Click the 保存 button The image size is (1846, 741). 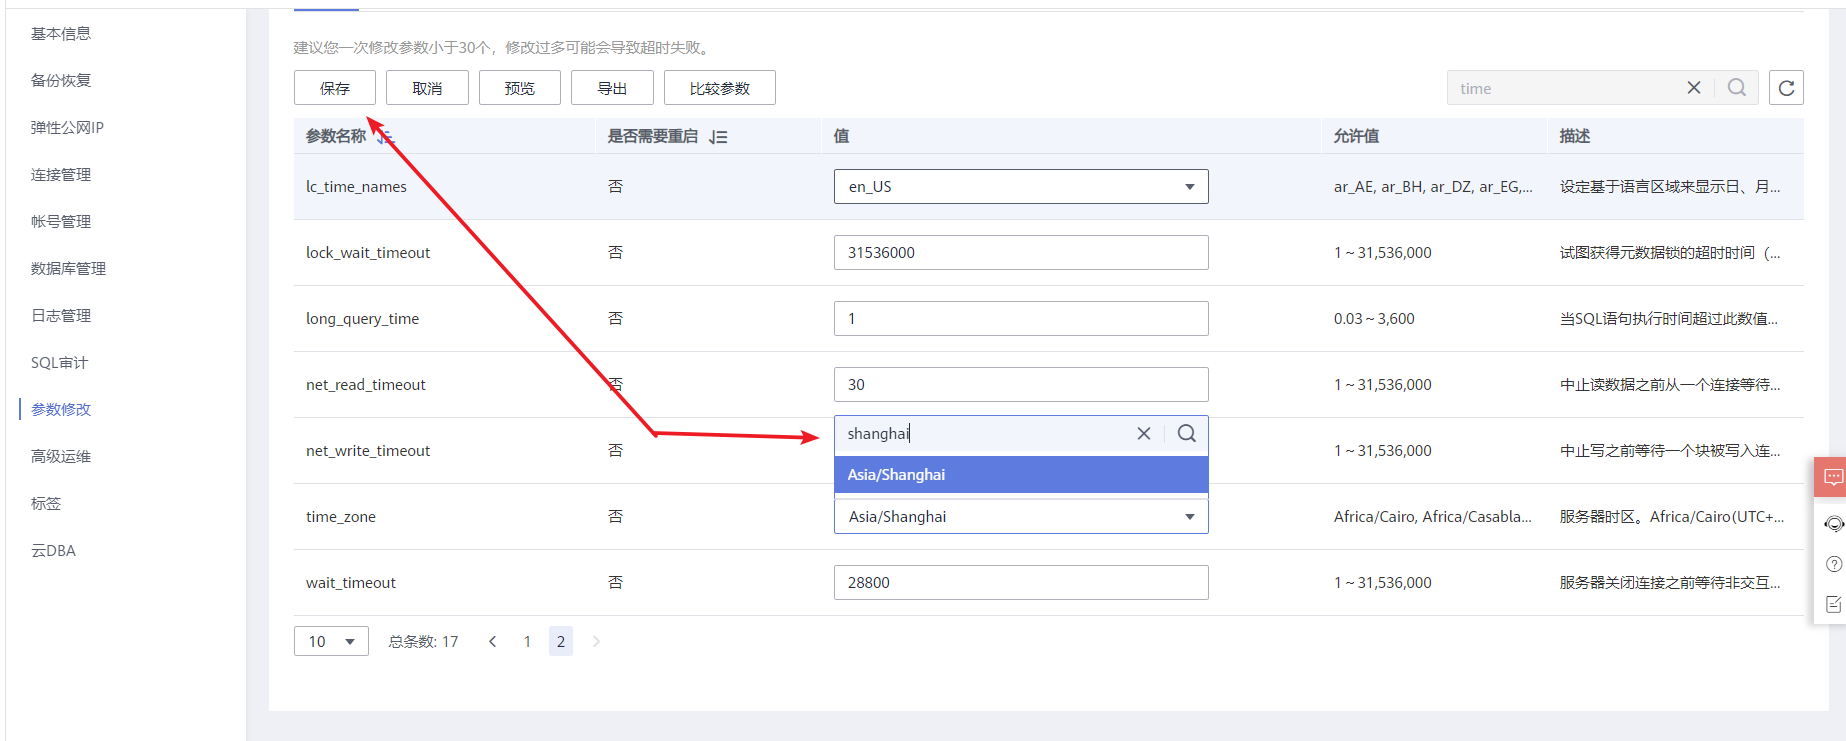click(334, 88)
